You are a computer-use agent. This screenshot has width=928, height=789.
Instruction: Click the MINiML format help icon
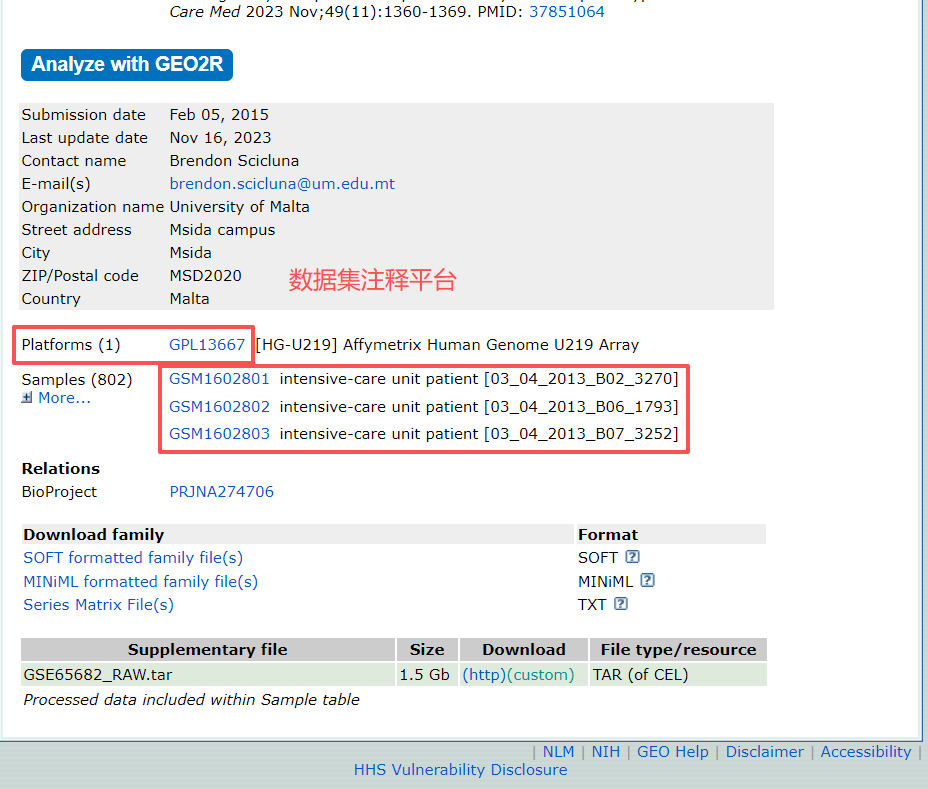647,581
